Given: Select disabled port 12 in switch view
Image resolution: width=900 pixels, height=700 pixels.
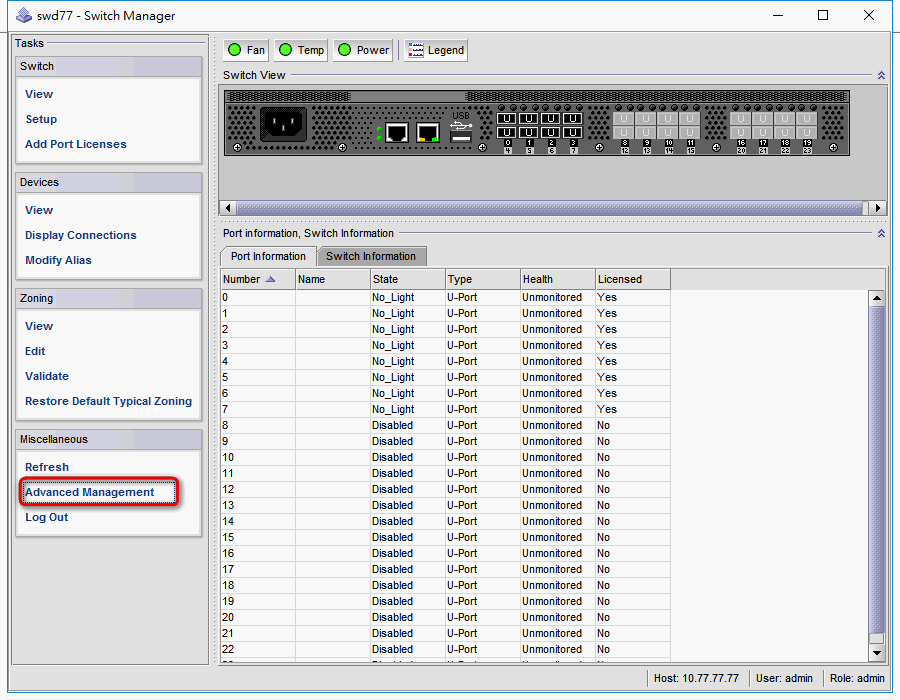Looking at the screenshot, I should [624, 133].
